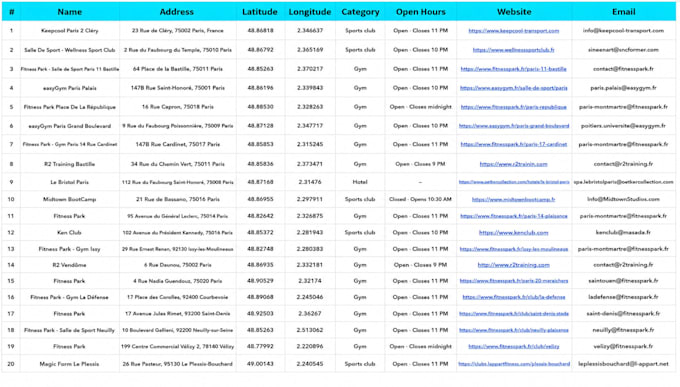Visit the fitnesspark.fr saint-denis-stade link
This screenshot has height=387, width=680.
click(514, 314)
